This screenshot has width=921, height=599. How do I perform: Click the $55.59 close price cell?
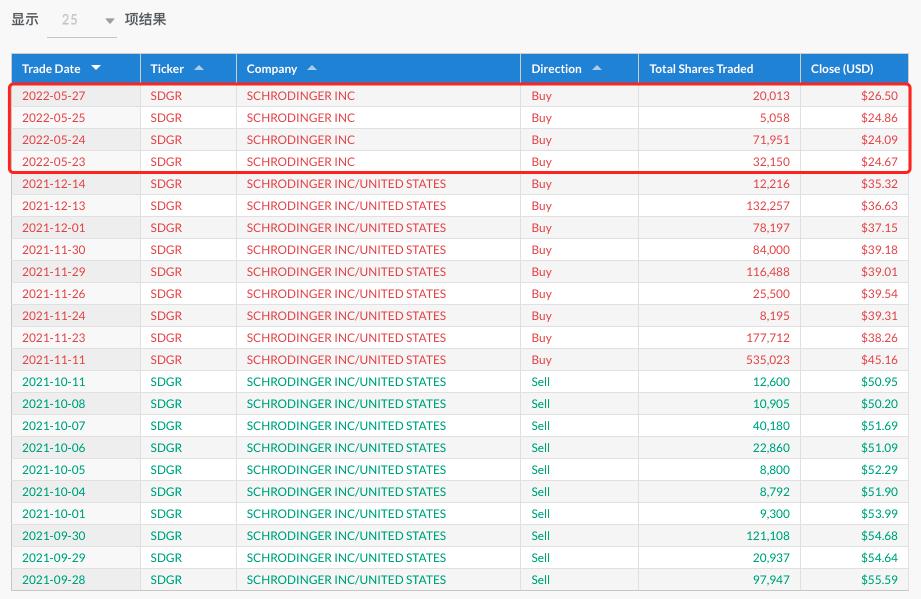click(878, 580)
